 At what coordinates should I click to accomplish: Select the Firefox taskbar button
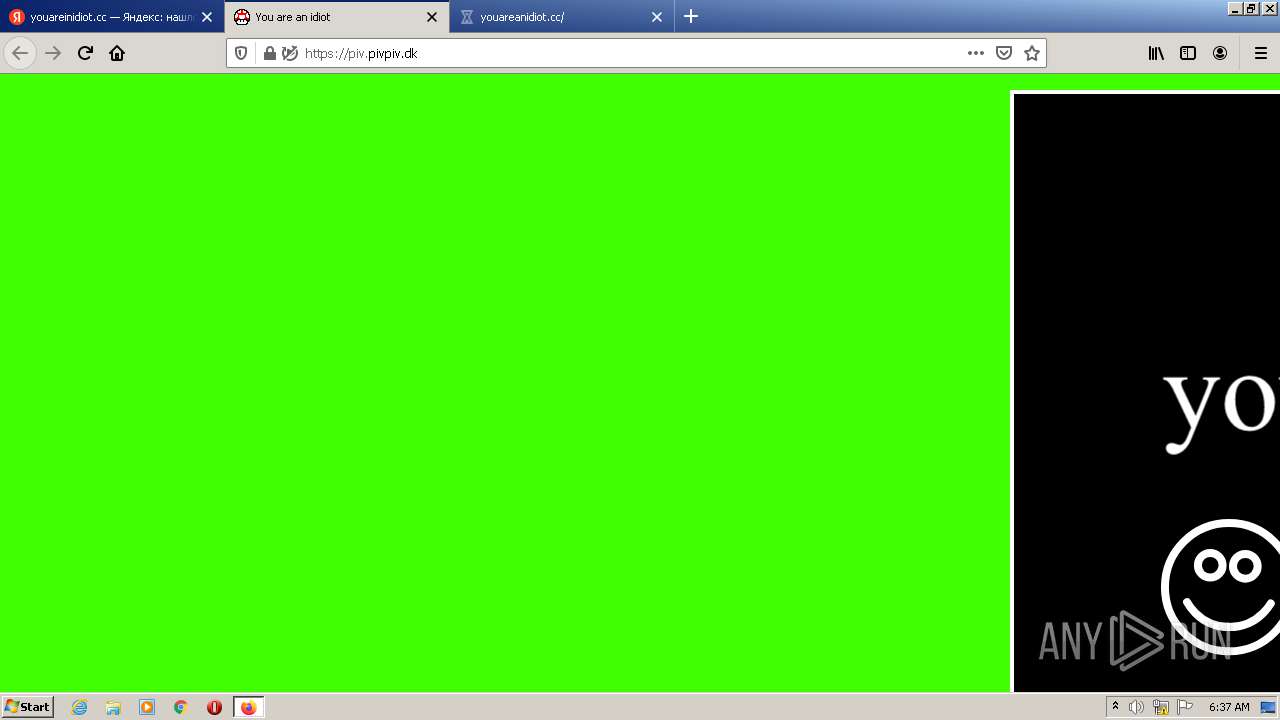coord(249,707)
